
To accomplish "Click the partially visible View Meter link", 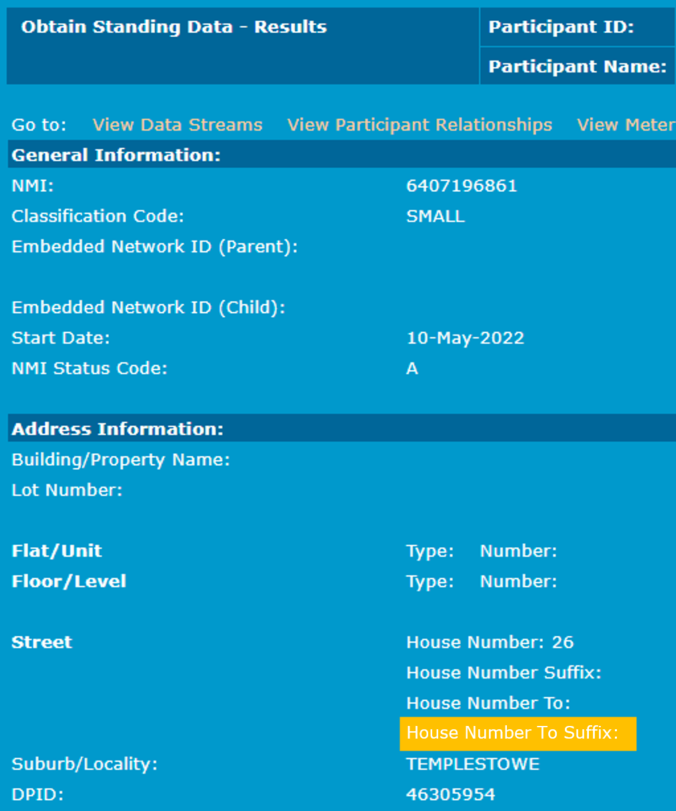I will click(625, 125).
